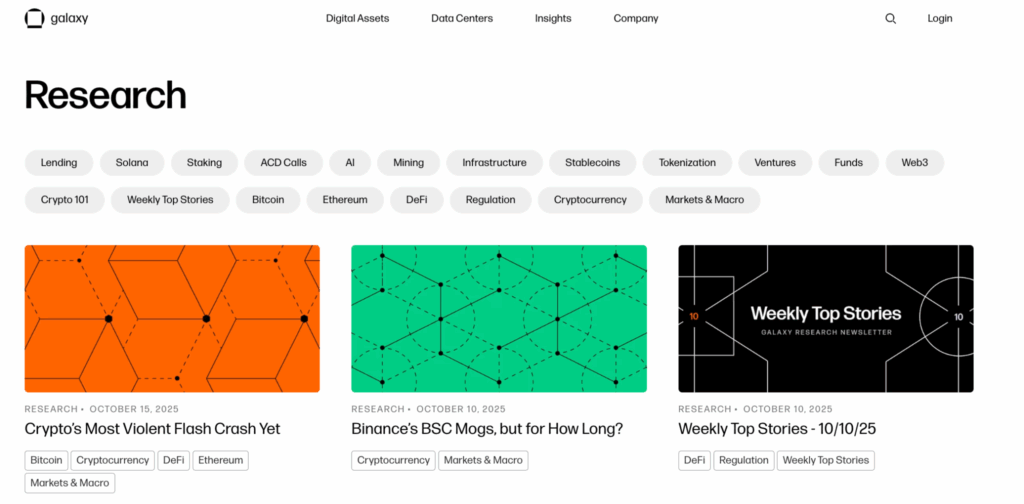Screen dimensions: 1024x504
Task: Open the Data Centers menu
Action: pos(462,18)
